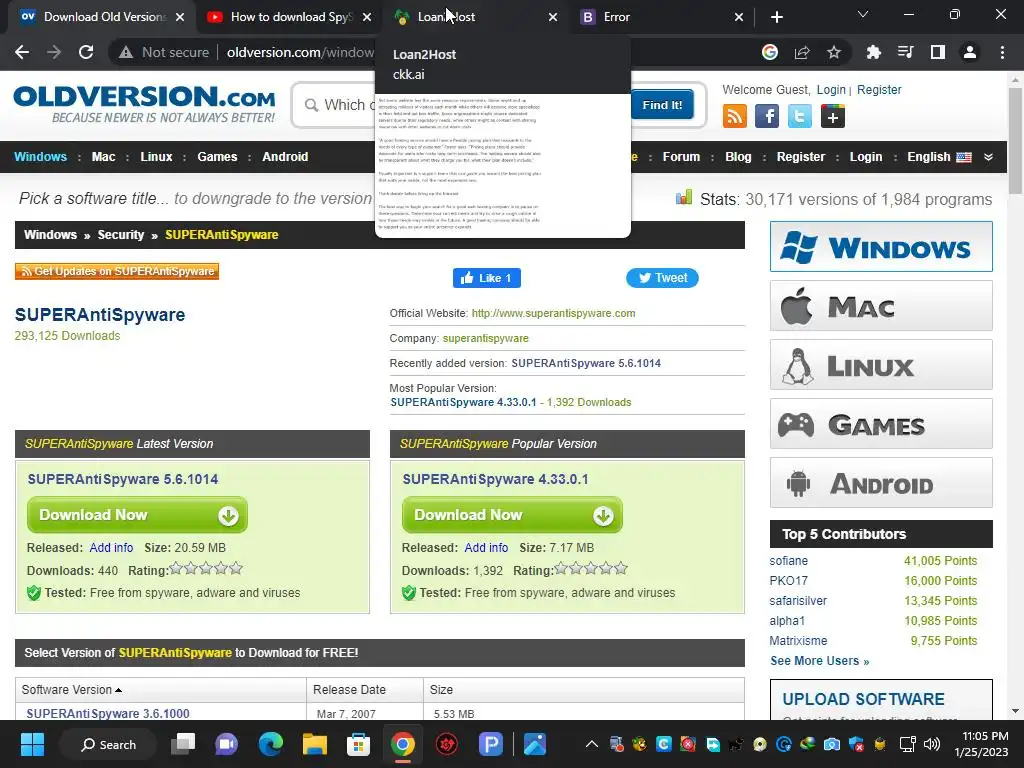The image size is (1024, 768).
Task: Open Chrome three-dot menu
Action: pyautogui.click(x=1002, y=52)
